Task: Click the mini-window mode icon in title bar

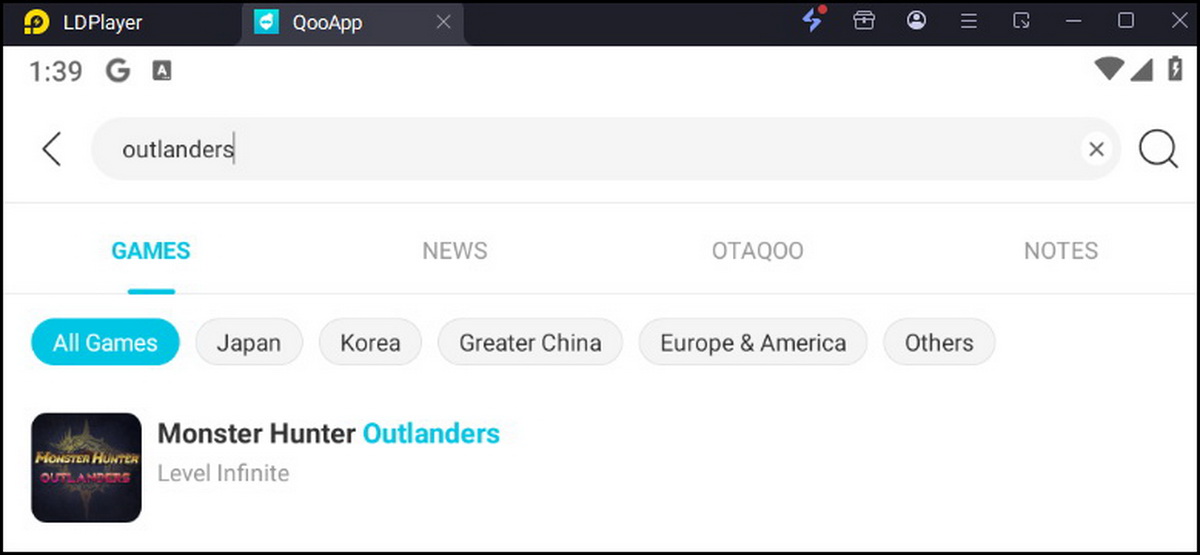Action: point(1021,21)
